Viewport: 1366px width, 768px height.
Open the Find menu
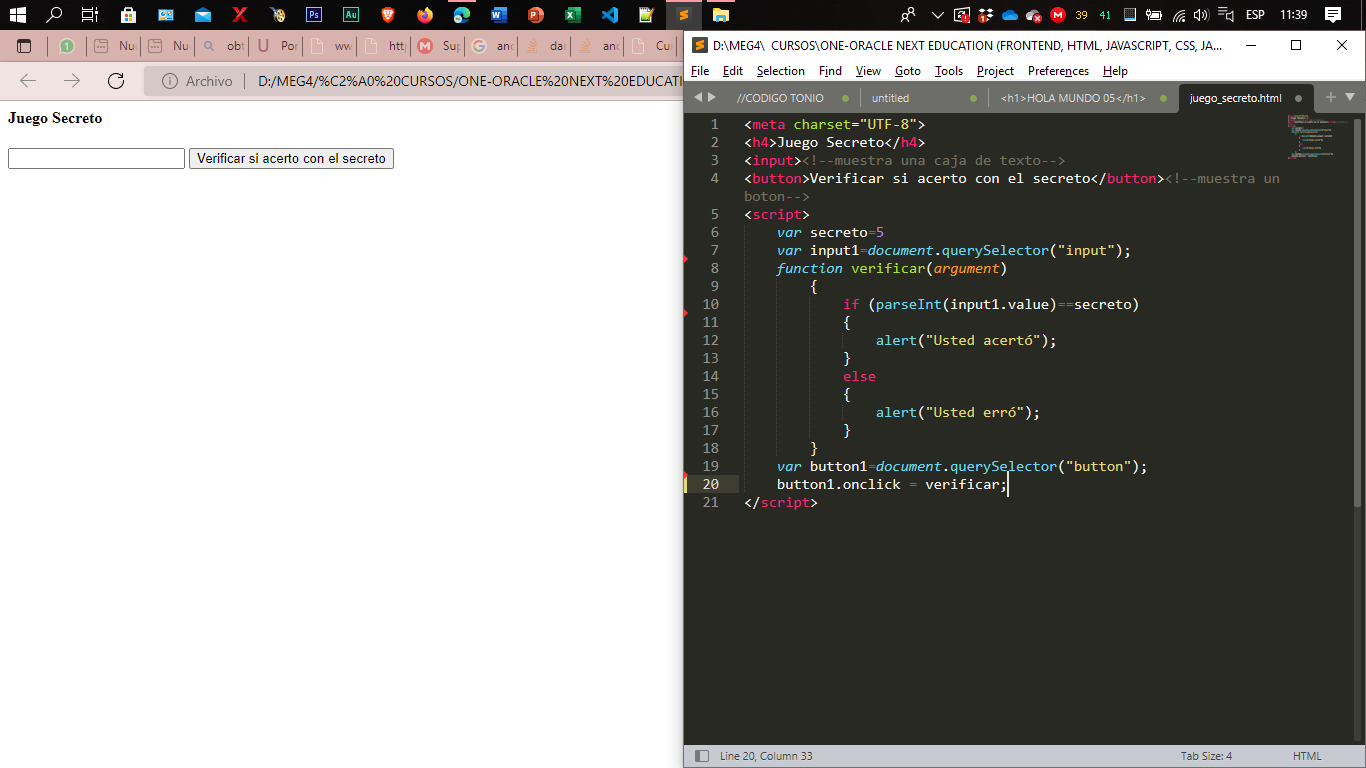pos(830,71)
